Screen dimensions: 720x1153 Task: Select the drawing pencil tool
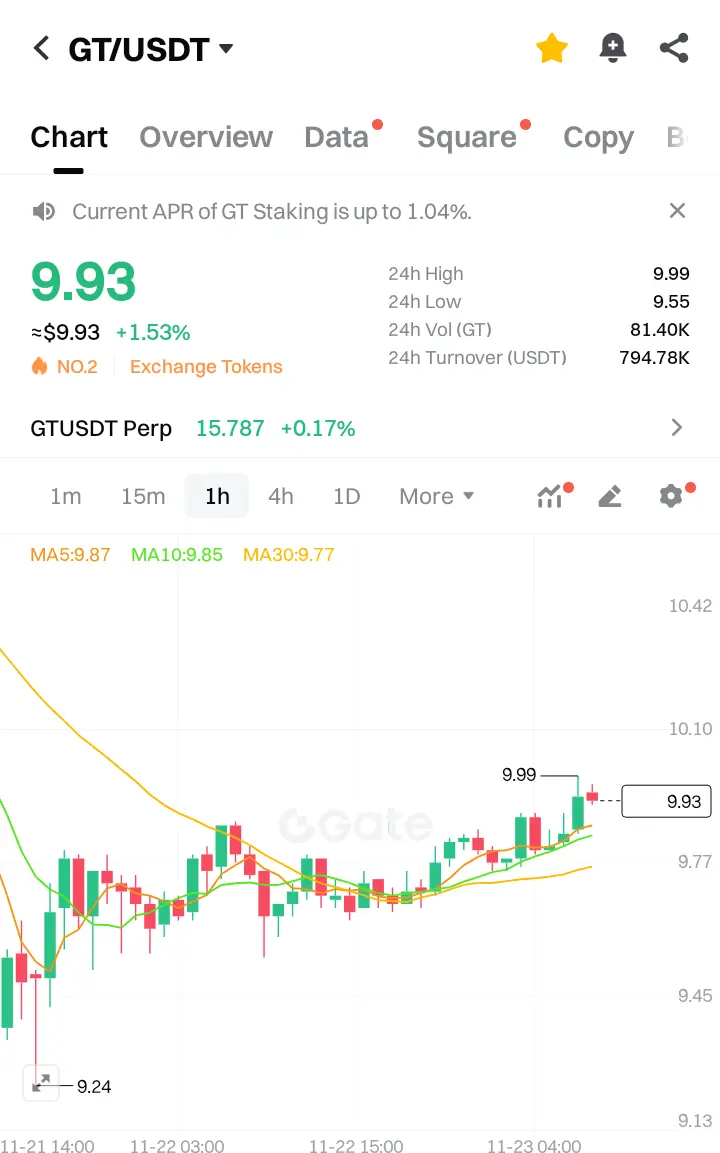coord(610,496)
